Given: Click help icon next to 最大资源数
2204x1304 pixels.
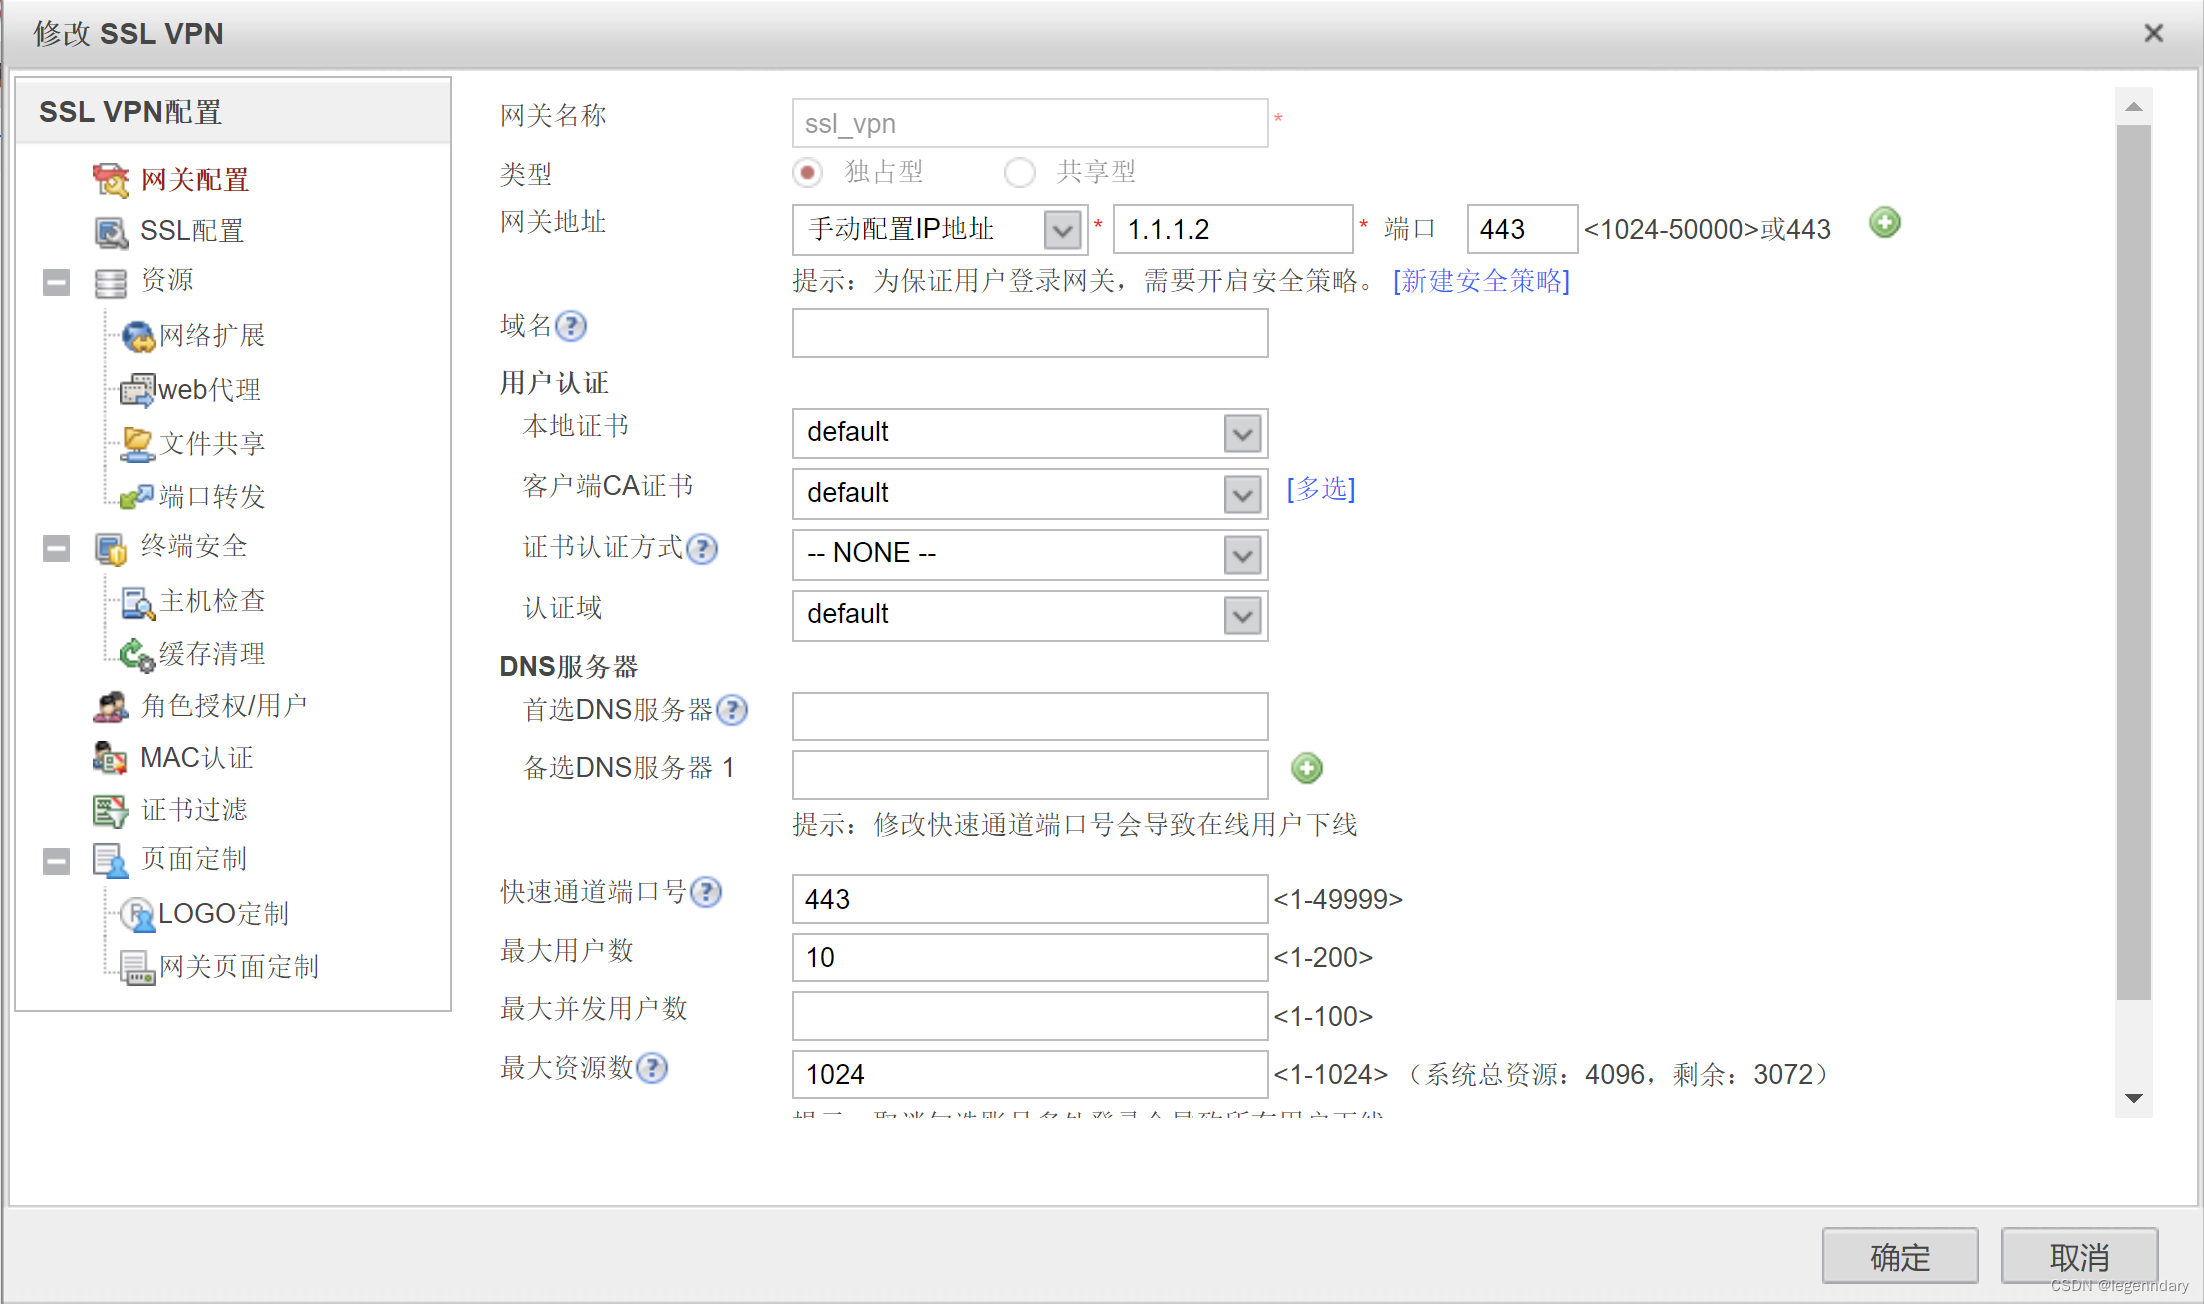Looking at the screenshot, I should pos(652,1068).
